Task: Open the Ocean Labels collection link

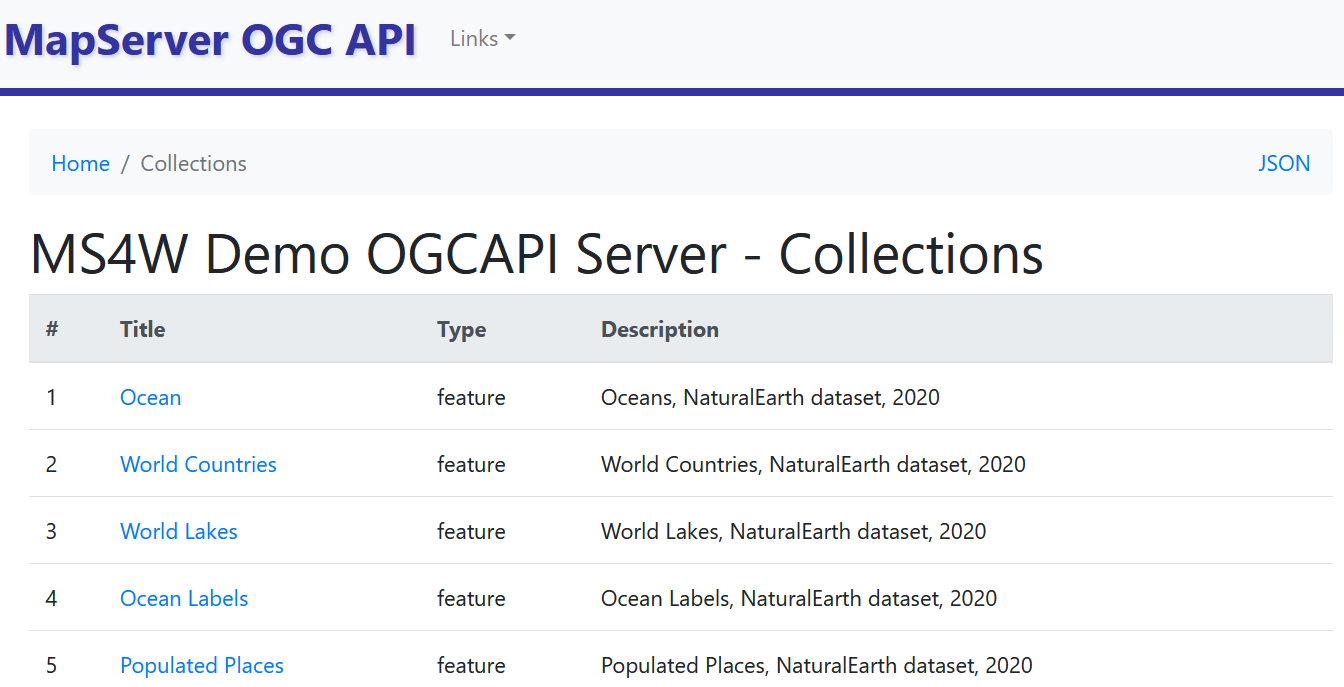Action: click(184, 599)
